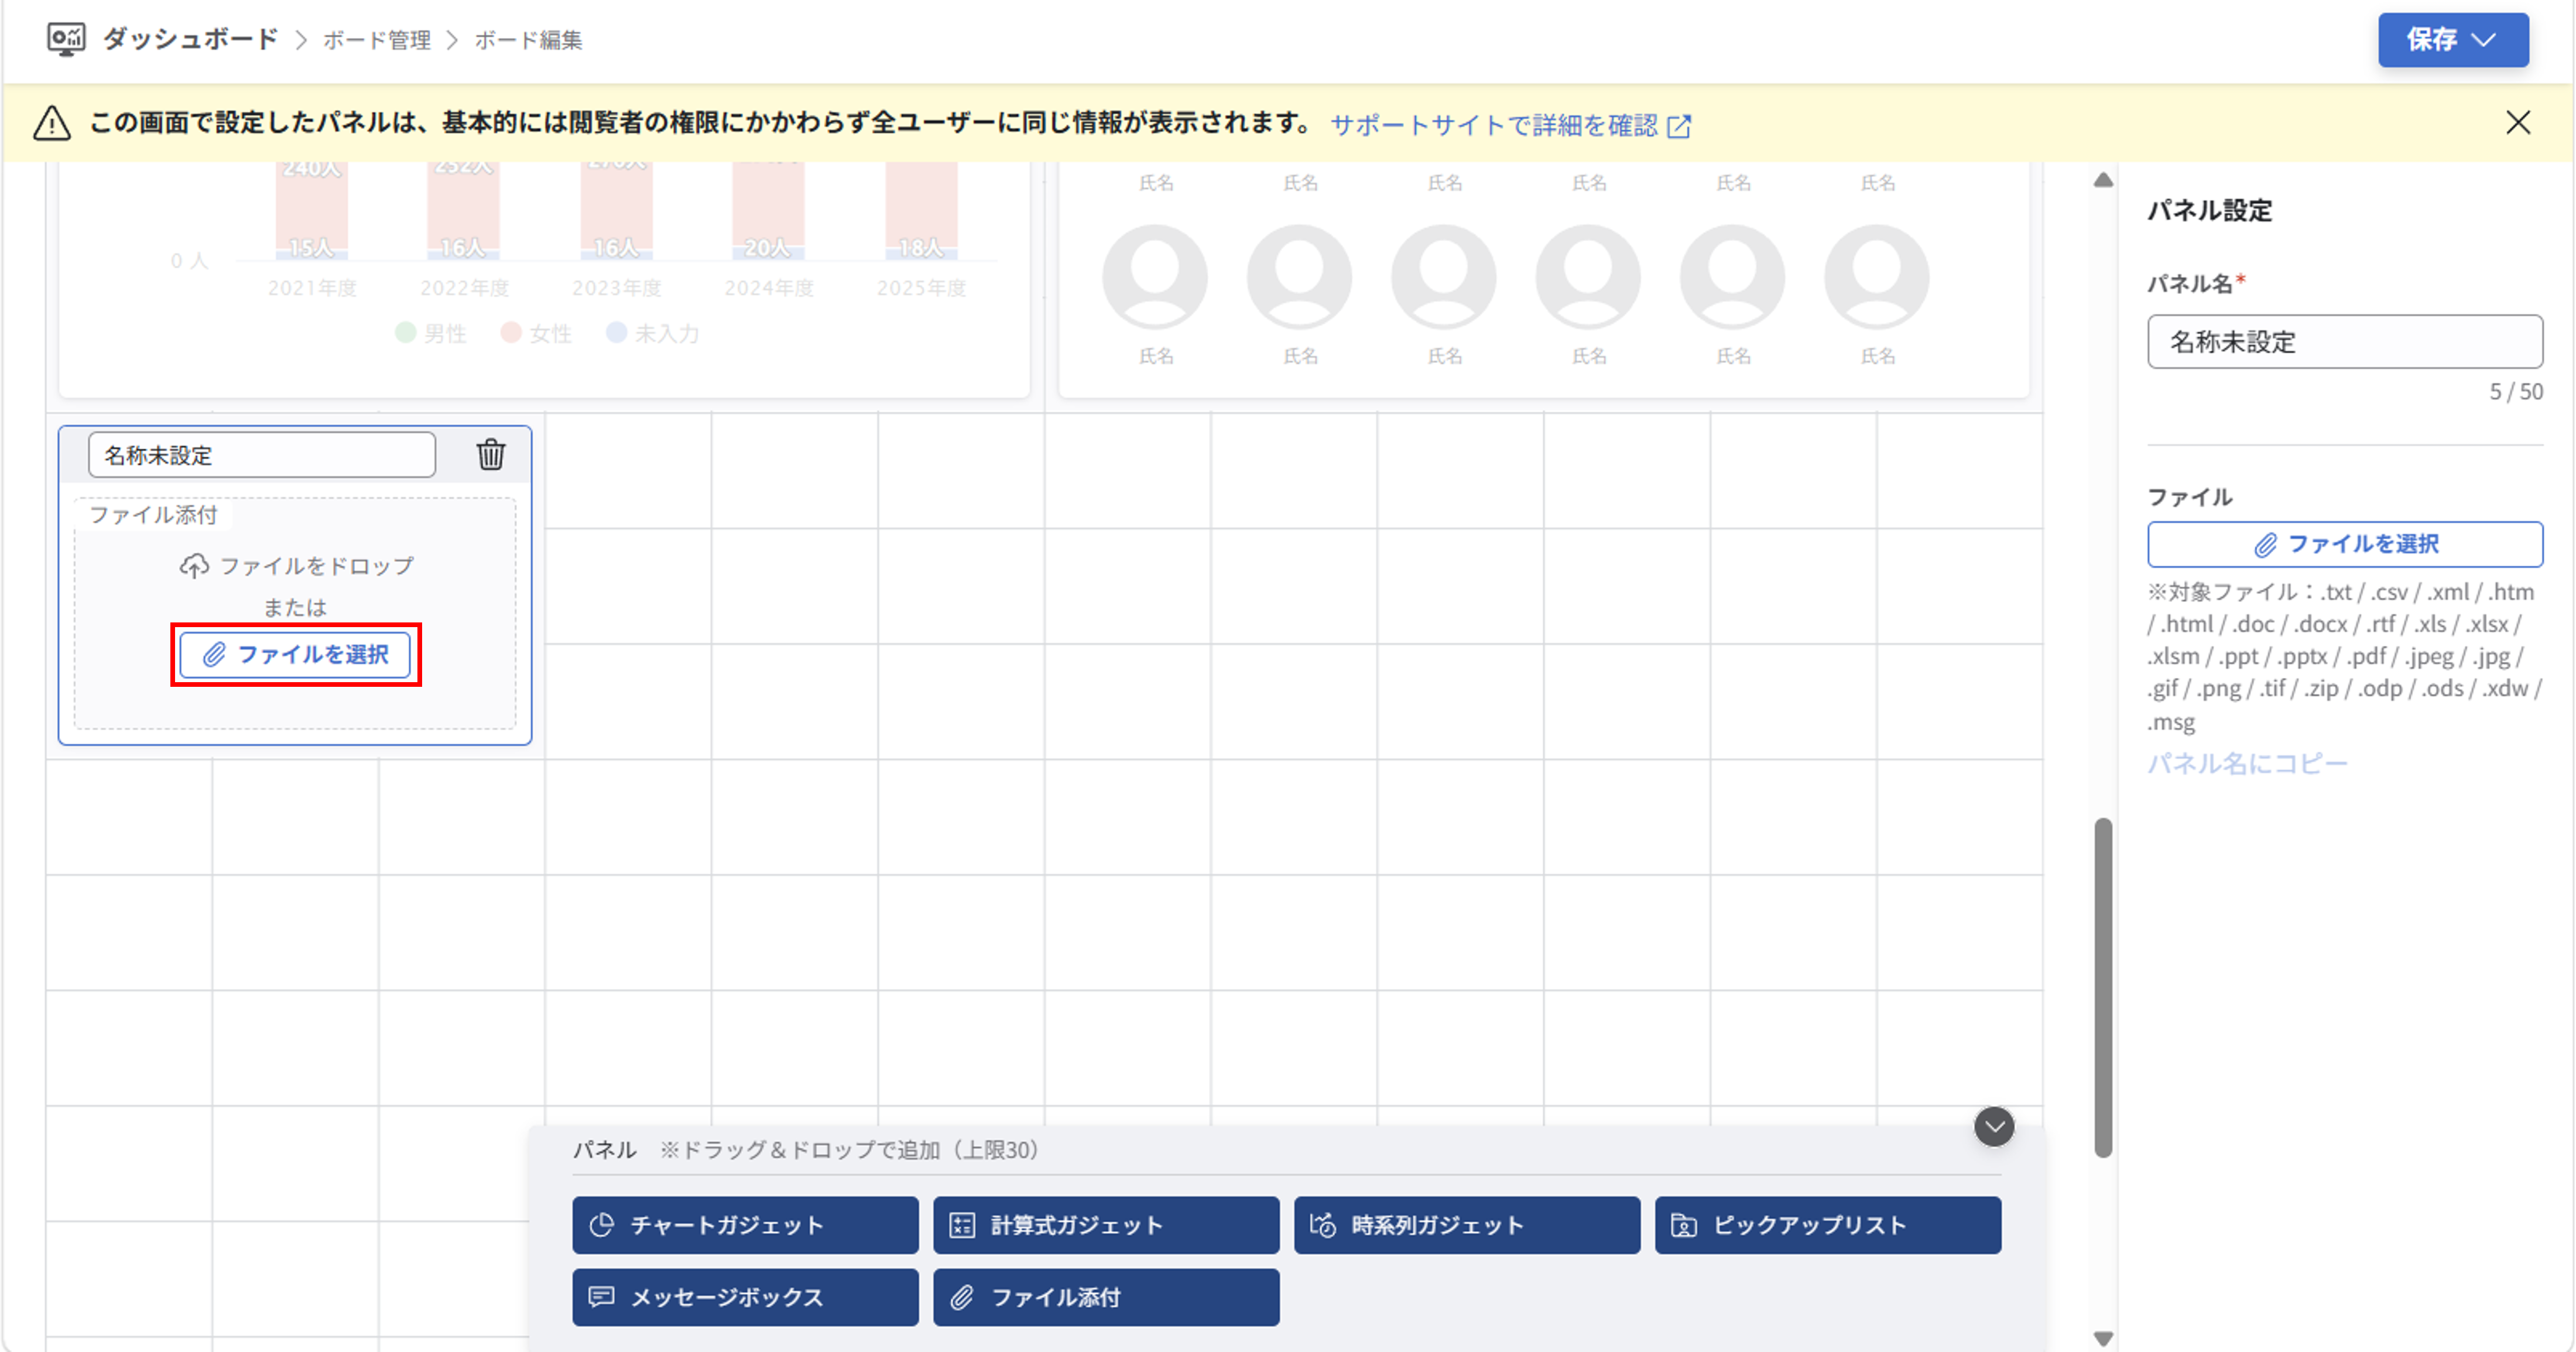Click the first avatar placeholder in pickup list
Image resolution: width=2576 pixels, height=1352 pixels.
click(x=1155, y=277)
